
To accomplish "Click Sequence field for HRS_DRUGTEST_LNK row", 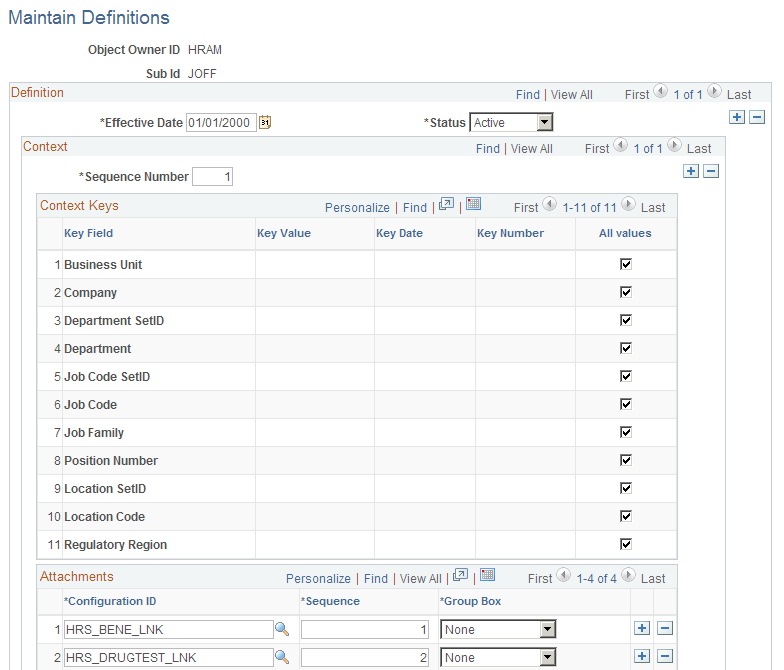I will (x=365, y=658).
